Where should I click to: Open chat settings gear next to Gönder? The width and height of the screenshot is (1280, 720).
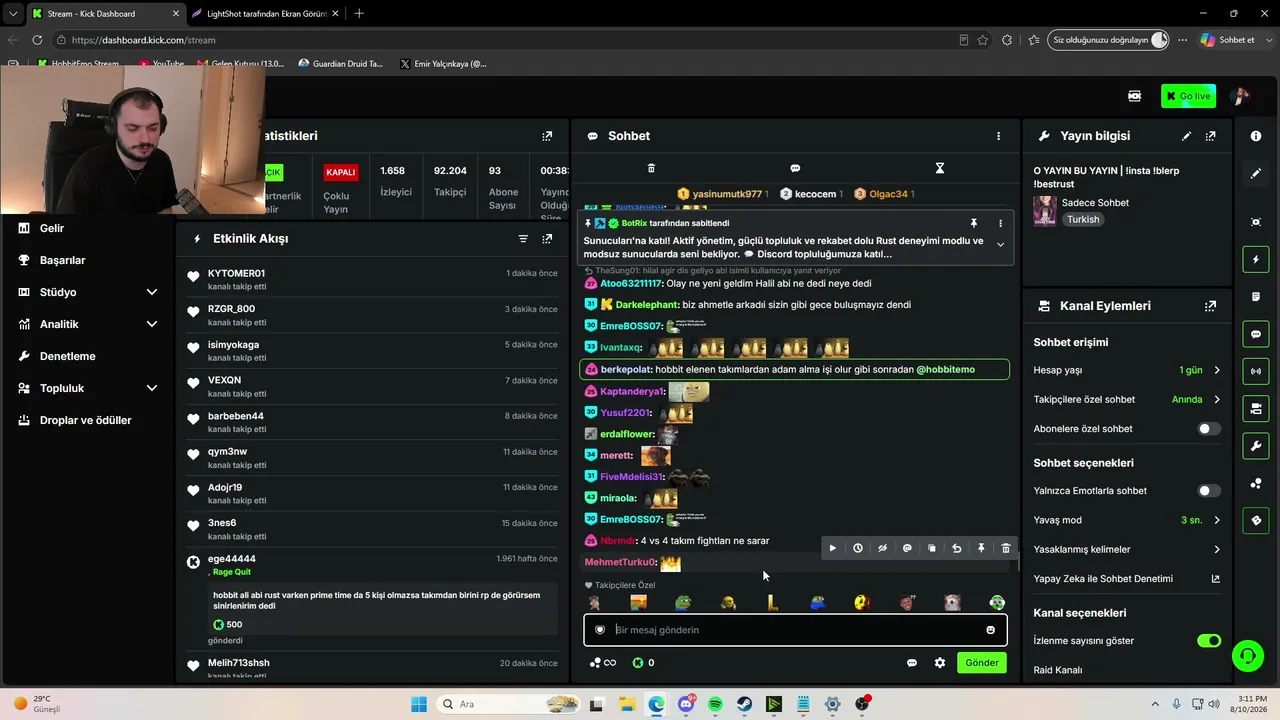click(940, 663)
